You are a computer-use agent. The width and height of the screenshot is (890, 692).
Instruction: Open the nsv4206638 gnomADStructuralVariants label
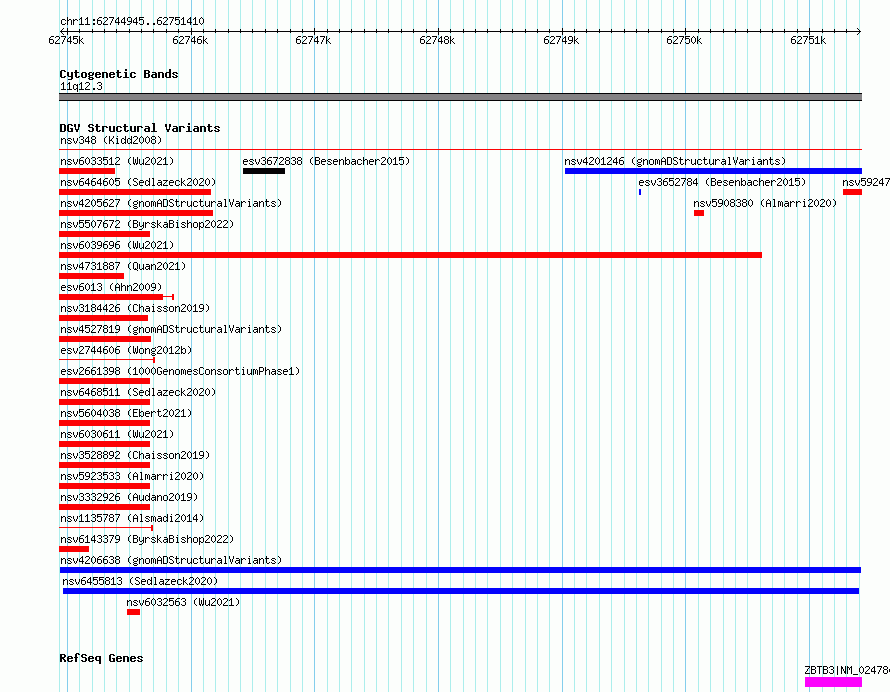(171, 560)
